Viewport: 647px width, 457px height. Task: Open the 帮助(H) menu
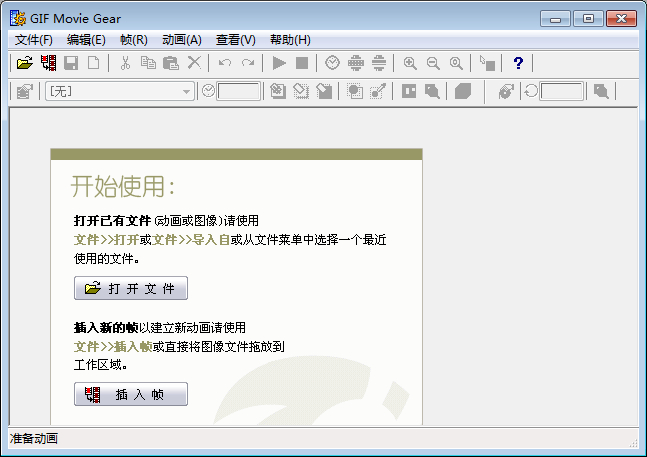tap(290, 40)
